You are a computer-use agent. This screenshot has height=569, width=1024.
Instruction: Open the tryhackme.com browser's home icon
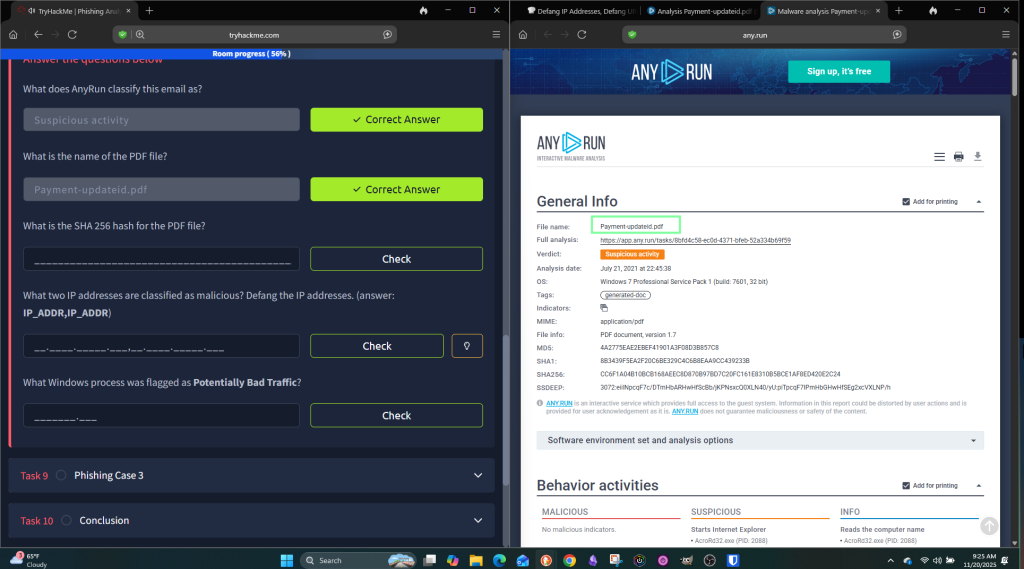point(14,34)
